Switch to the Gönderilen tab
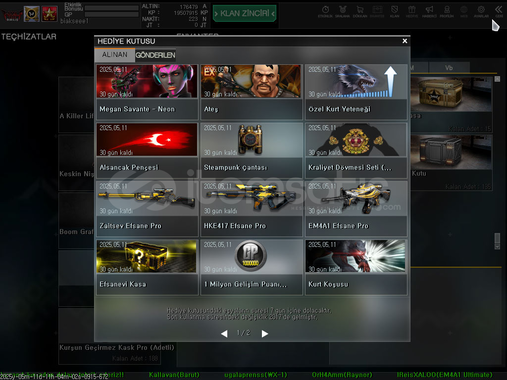 155,55
